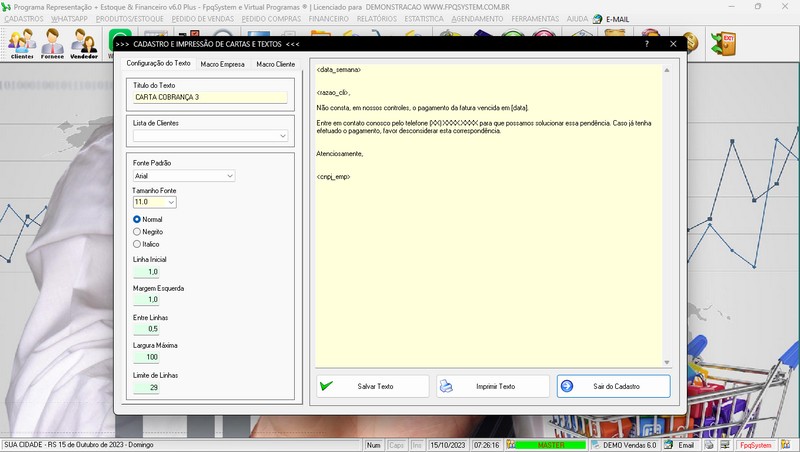
Task: Click the Entre Linhas value field
Action: click(146, 329)
